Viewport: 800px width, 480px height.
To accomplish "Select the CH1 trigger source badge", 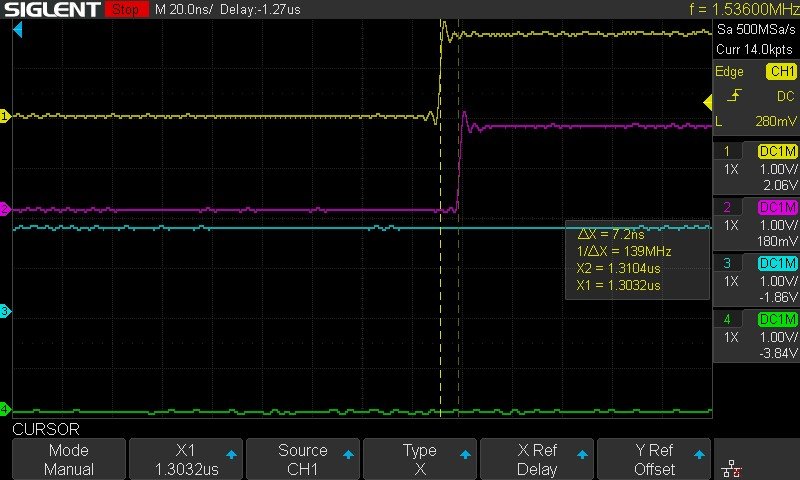I will [781, 71].
